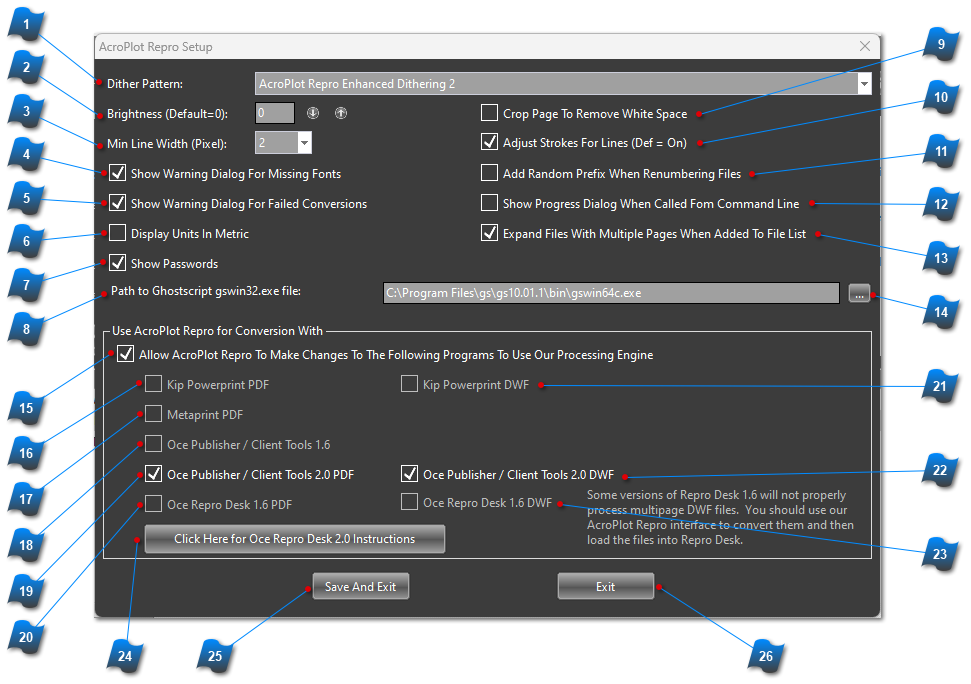Click Here for Oce Repro Desk 2.0 Instructions
971x684 pixels.
(295, 539)
